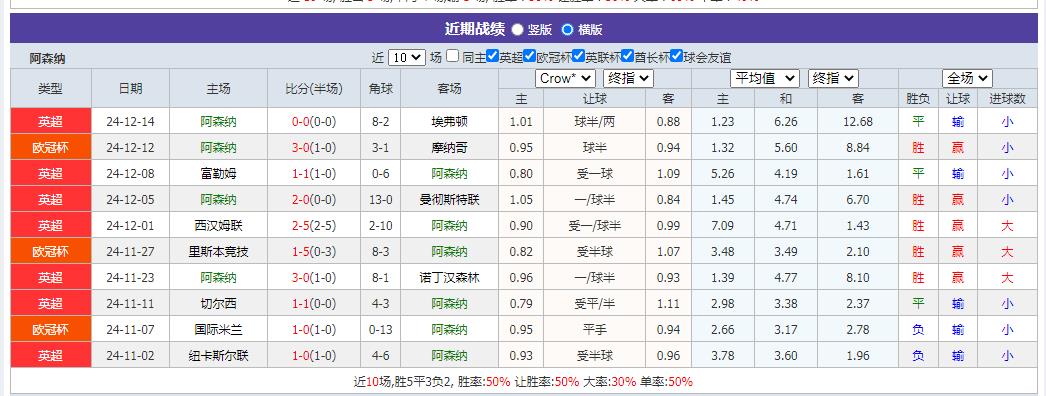This screenshot has width=1046, height=396.
Task: Click the 比分(半场) column header
Action: tap(314, 88)
